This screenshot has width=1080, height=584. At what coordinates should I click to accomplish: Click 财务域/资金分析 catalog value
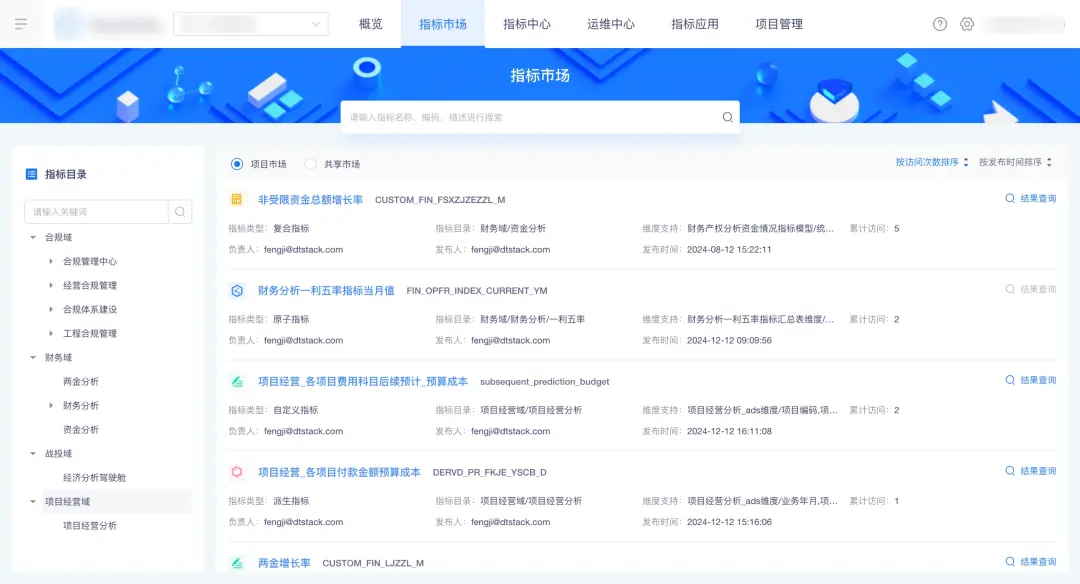point(512,229)
